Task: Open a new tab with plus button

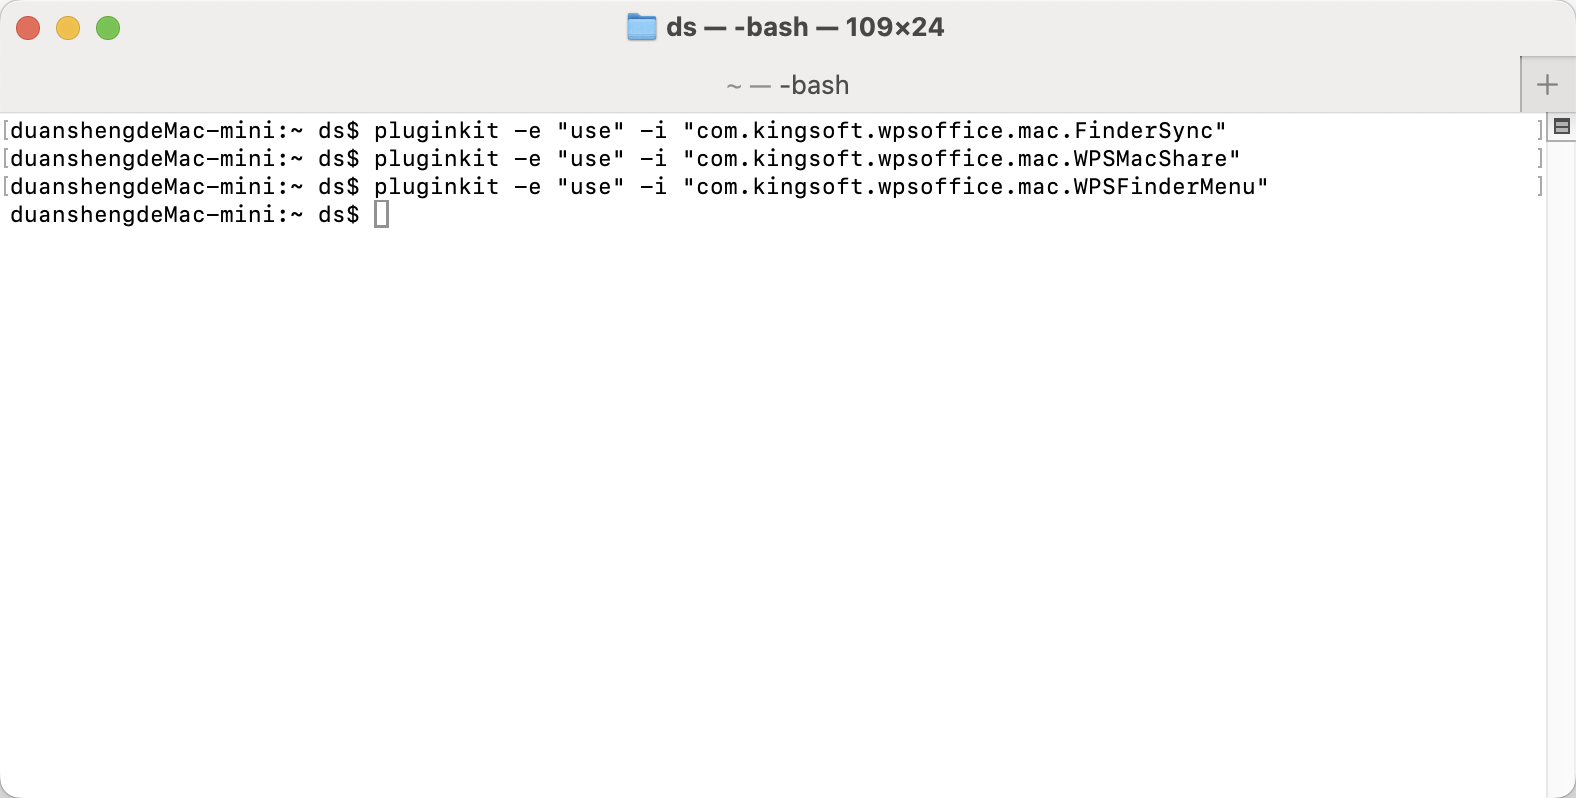Action: coord(1547,85)
